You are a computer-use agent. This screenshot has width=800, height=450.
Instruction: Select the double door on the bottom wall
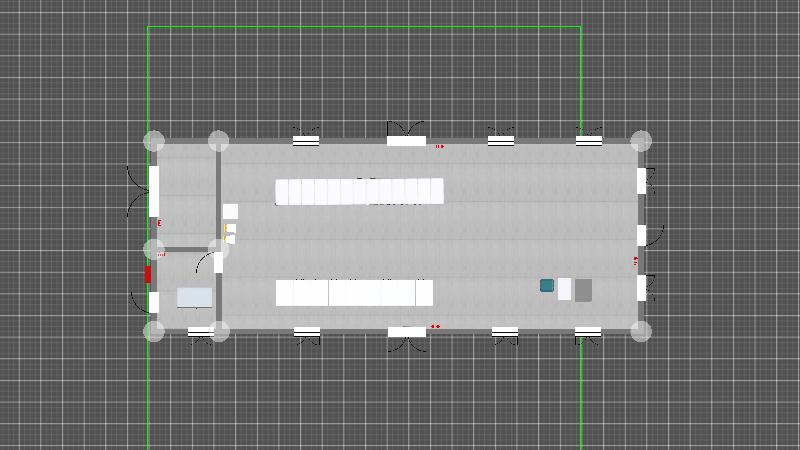click(407, 333)
